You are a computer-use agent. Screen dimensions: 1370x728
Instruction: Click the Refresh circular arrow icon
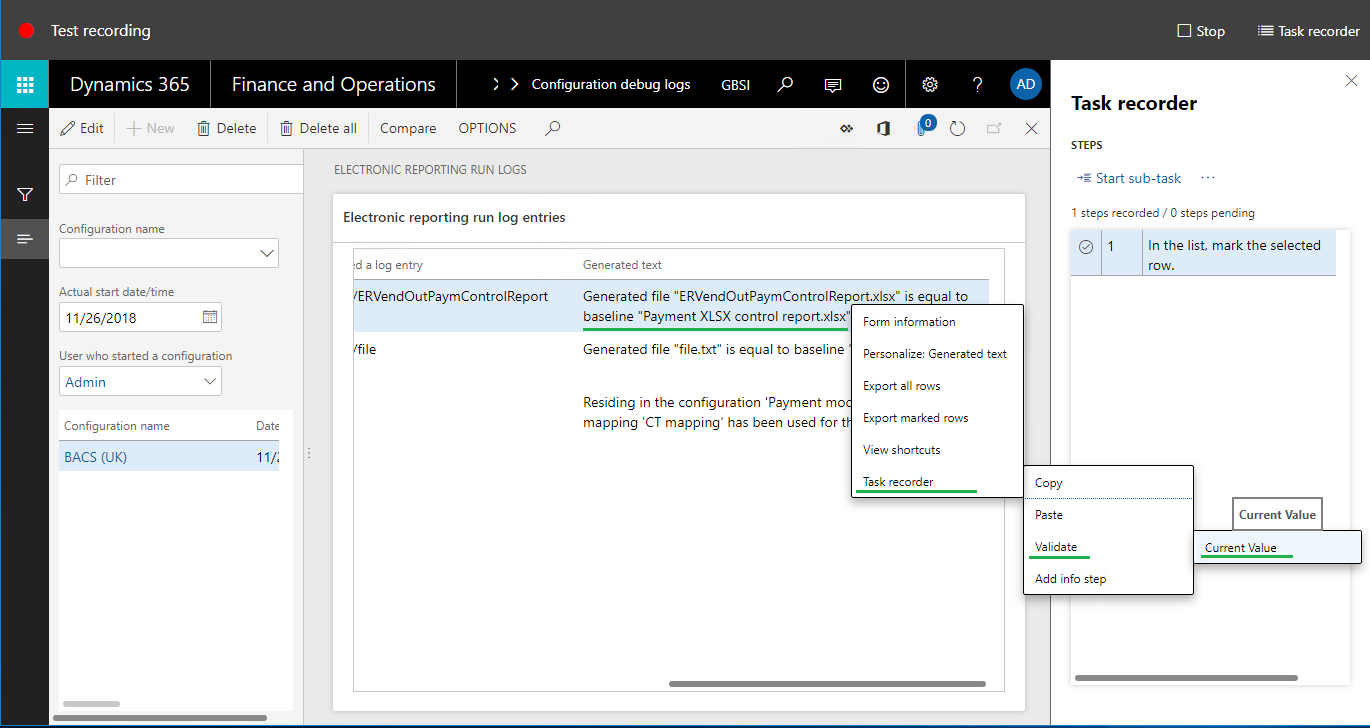pos(957,128)
